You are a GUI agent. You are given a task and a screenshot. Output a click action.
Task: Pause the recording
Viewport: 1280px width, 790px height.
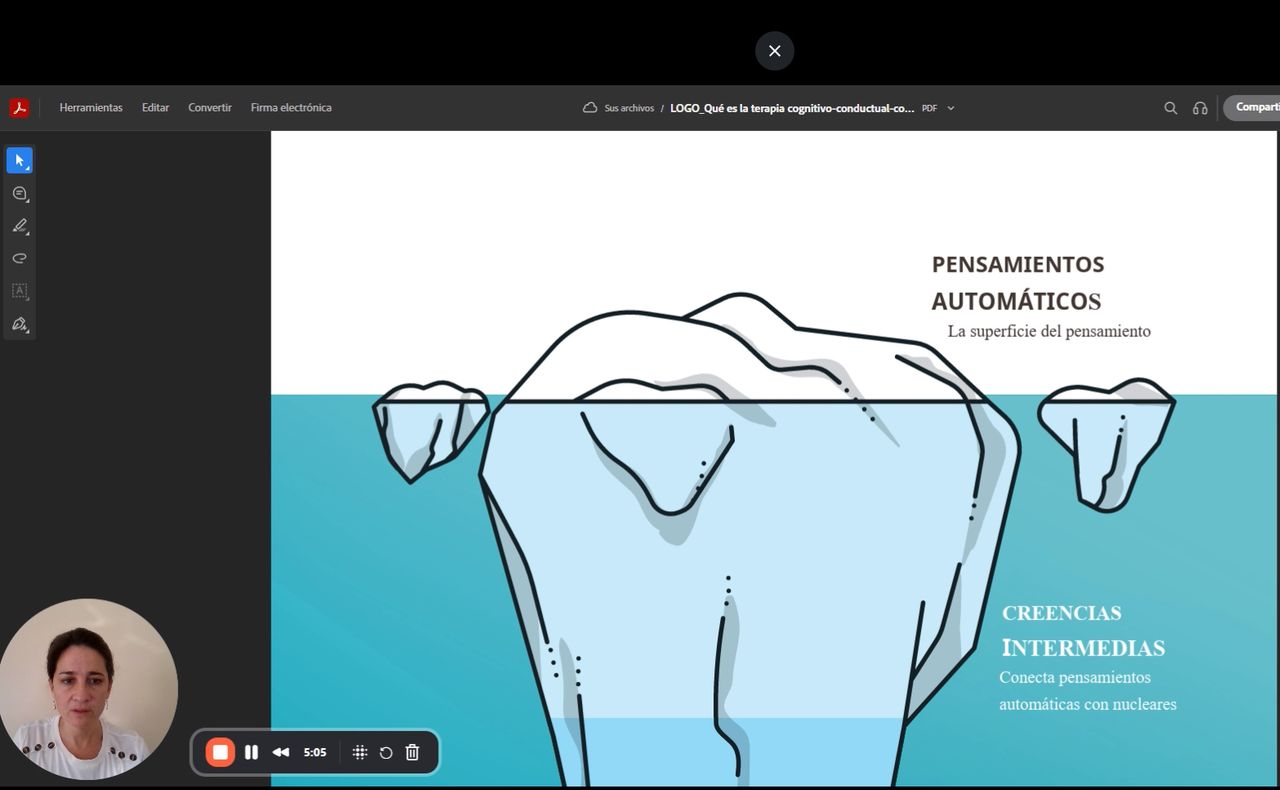pos(251,752)
